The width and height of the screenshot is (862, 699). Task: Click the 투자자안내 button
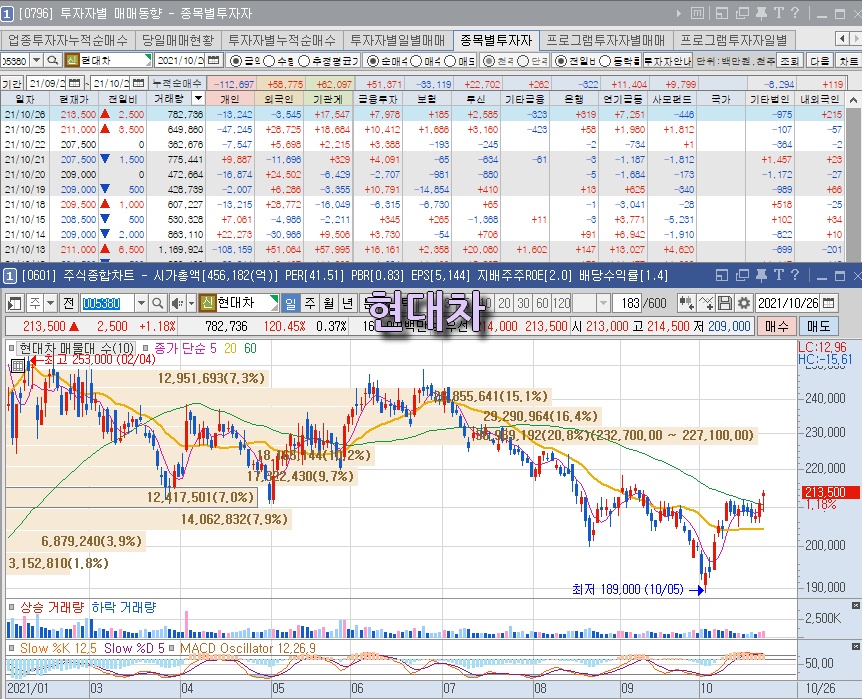pos(667,60)
